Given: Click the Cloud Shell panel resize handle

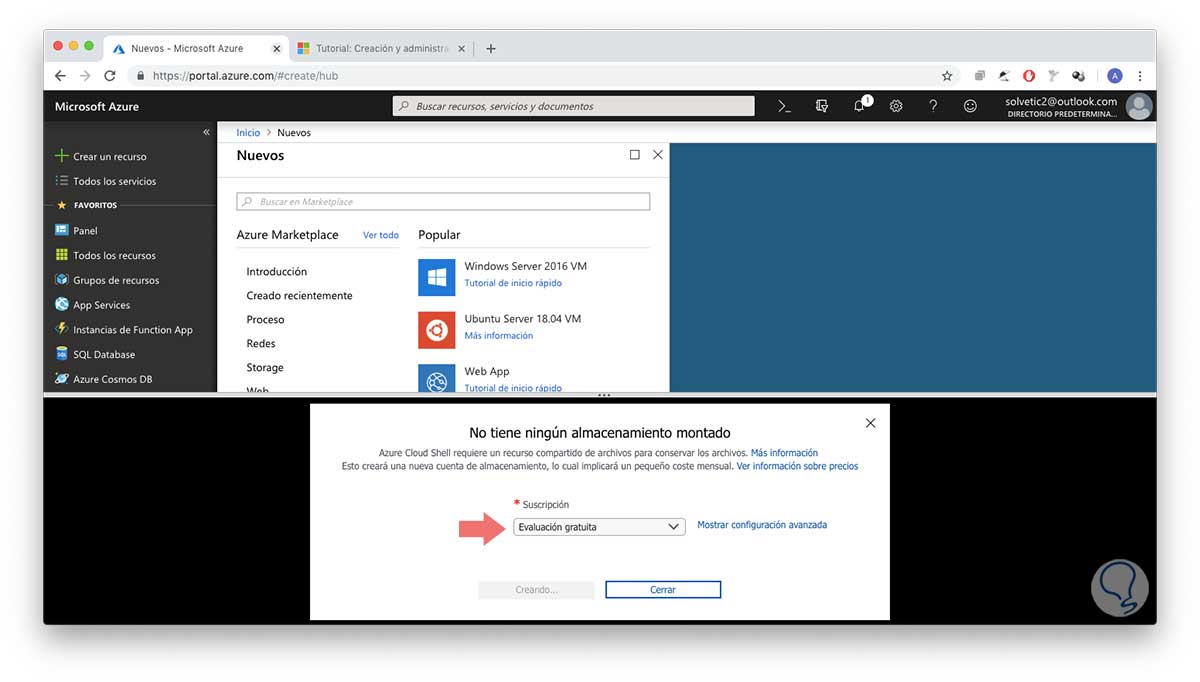Looking at the screenshot, I should [x=603, y=396].
